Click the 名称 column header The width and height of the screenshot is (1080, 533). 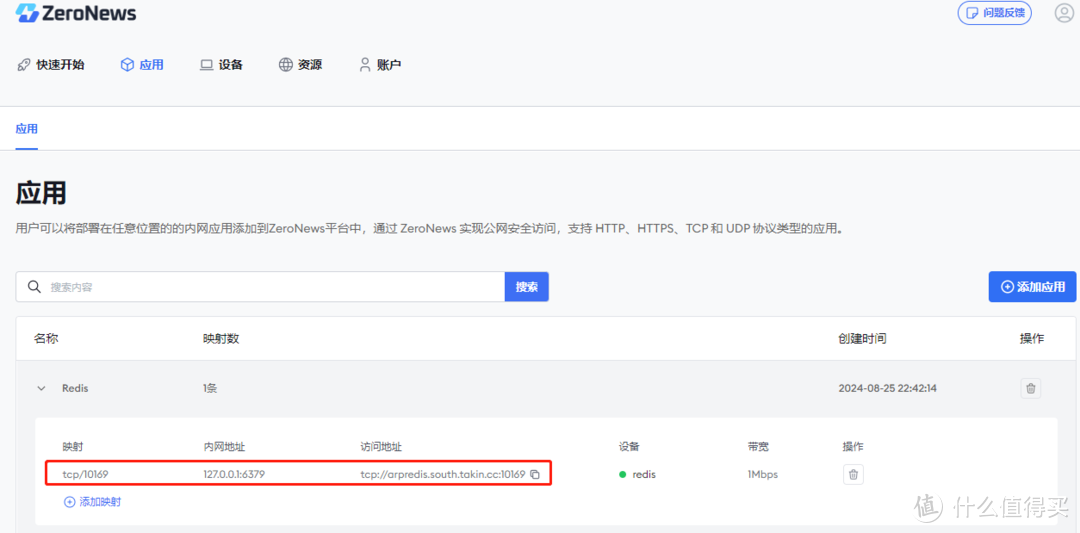[46, 339]
